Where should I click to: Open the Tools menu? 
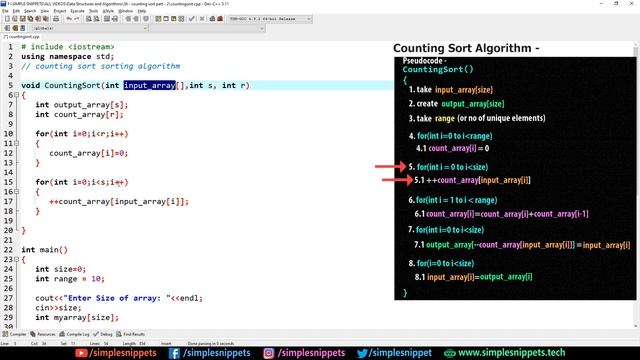(x=93, y=11)
